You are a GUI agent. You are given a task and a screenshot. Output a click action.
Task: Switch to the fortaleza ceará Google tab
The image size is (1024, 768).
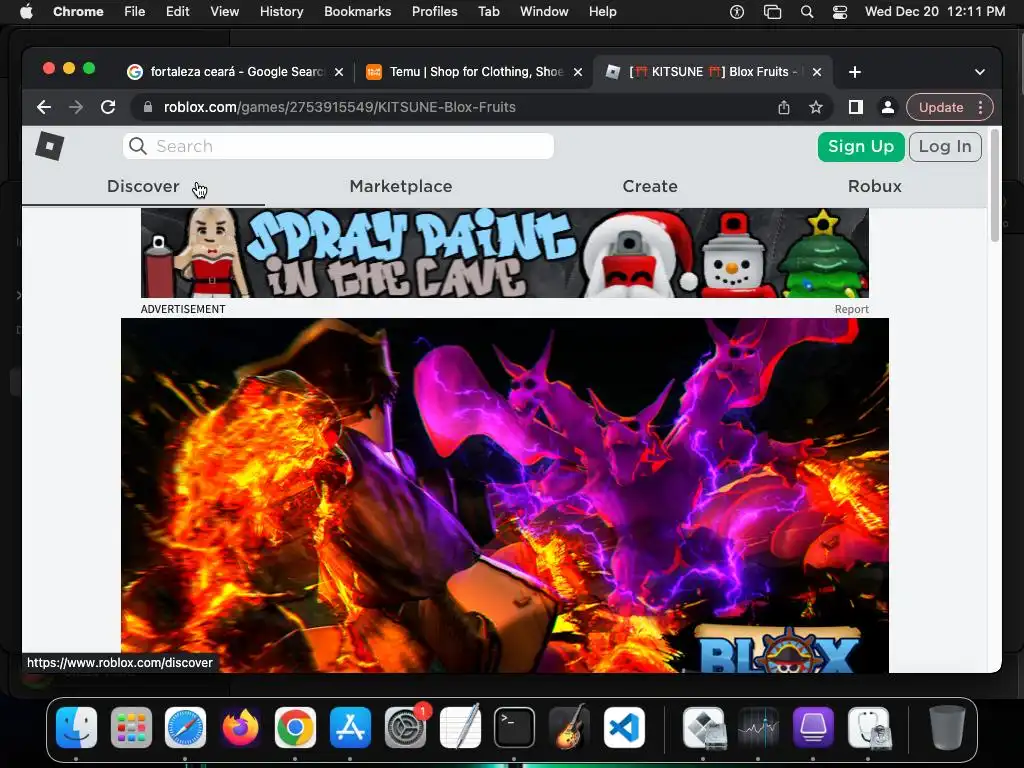(235, 72)
